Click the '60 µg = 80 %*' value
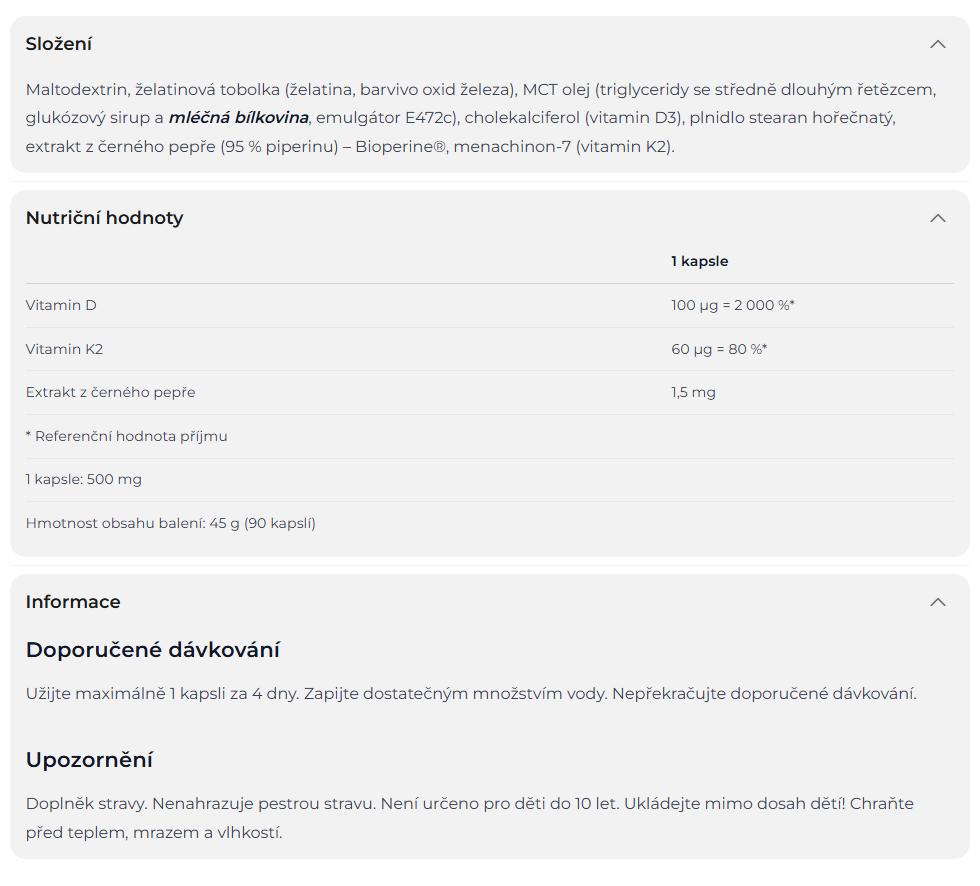 [718, 349]
